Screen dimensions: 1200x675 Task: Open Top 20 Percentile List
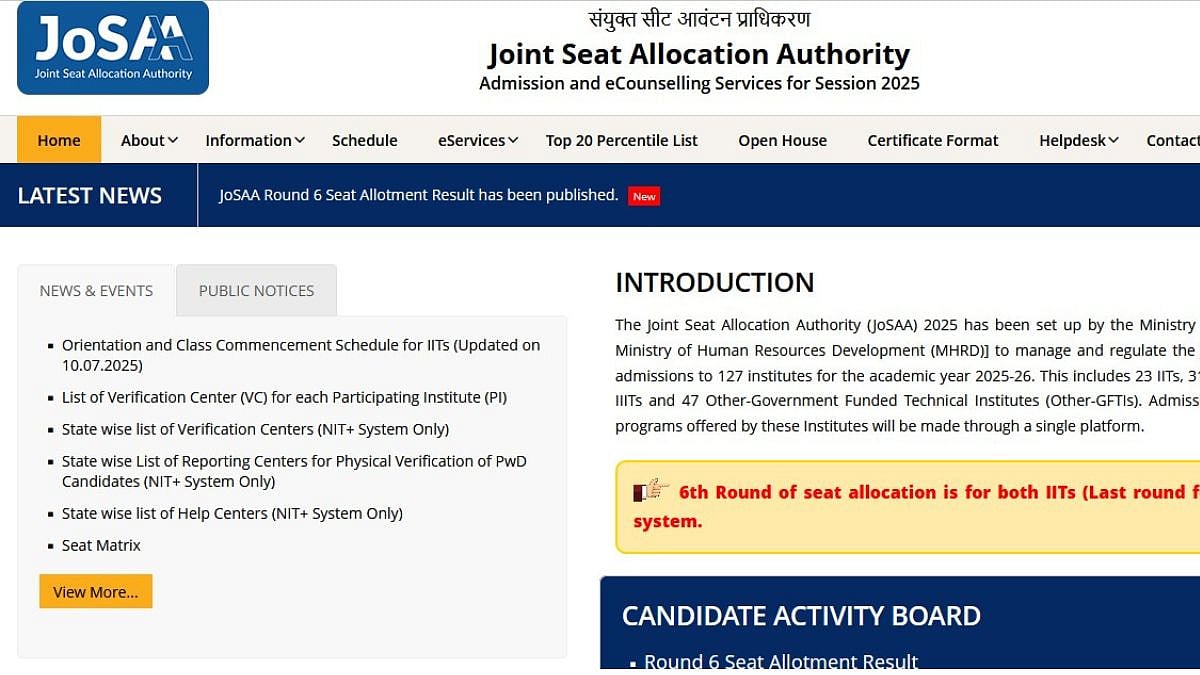(x=622, y=140)
